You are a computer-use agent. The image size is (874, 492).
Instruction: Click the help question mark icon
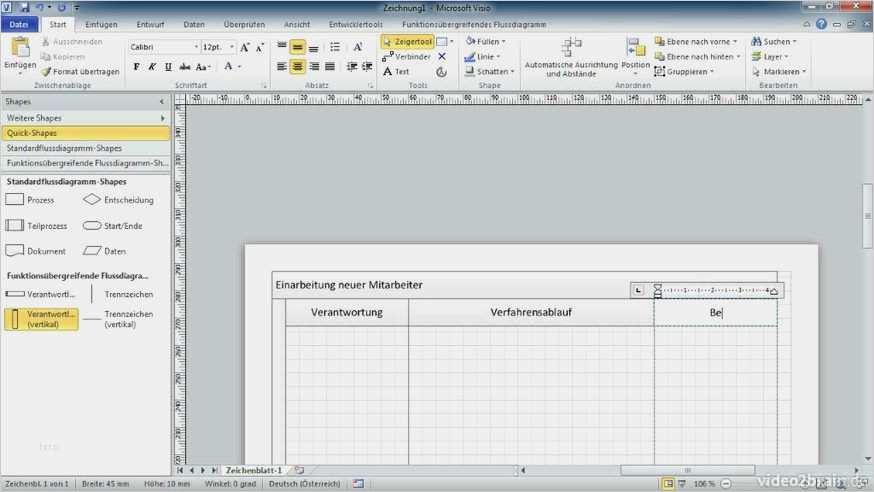[x=821, y=24]
